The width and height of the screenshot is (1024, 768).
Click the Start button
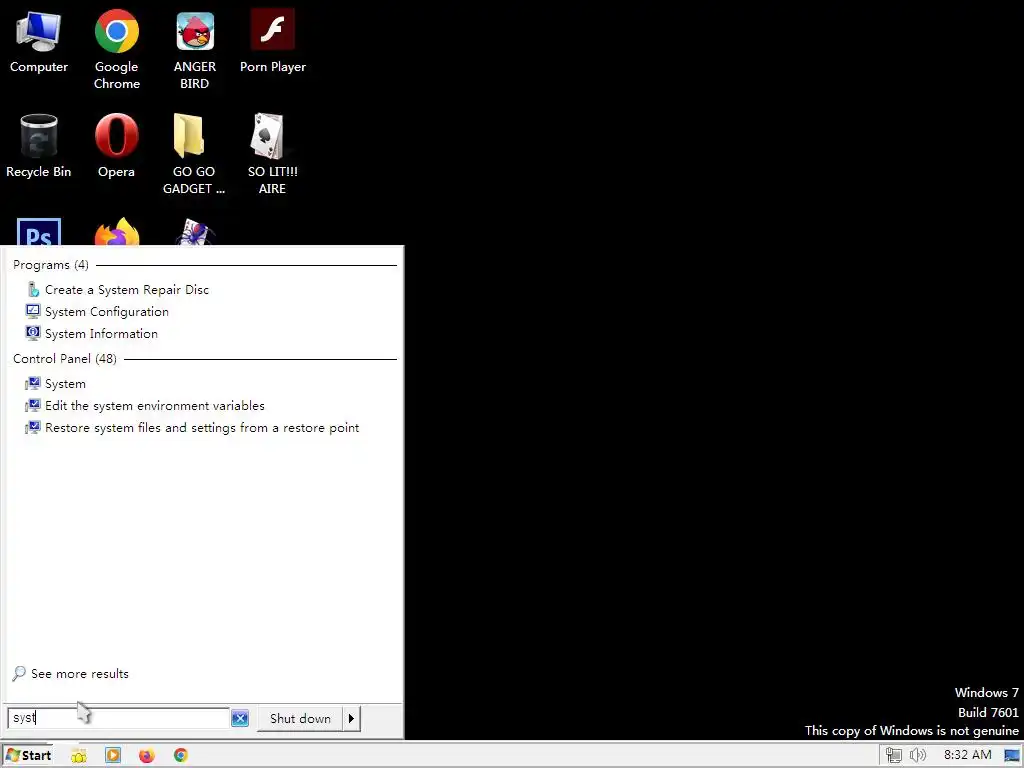(x=28, y=755)
